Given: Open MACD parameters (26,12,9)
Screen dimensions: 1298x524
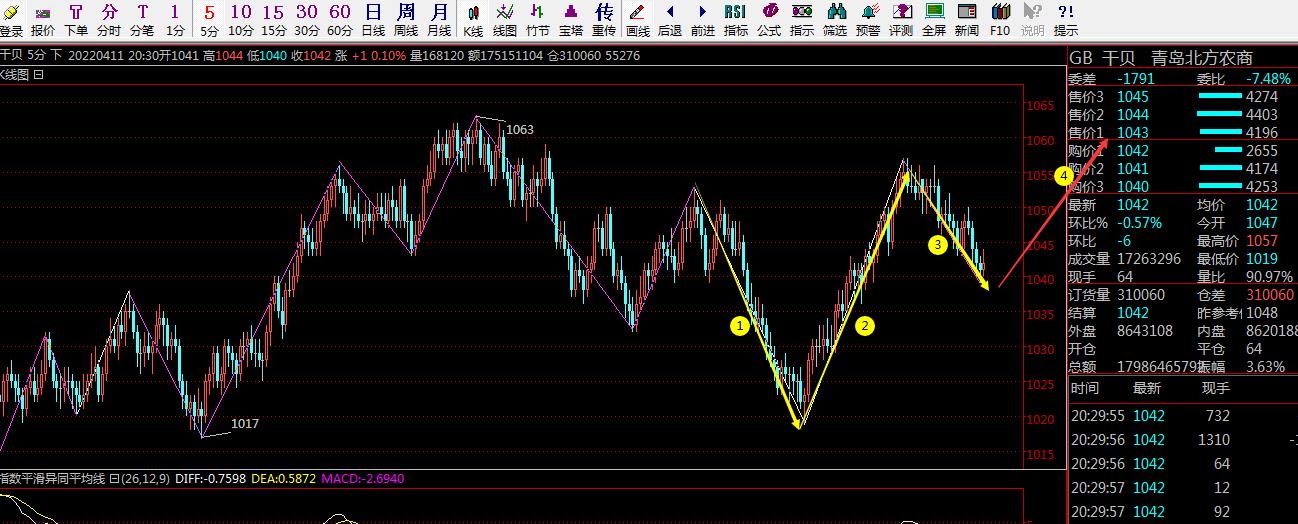Looking at the screenshot, I should click(x=146, y=479).
